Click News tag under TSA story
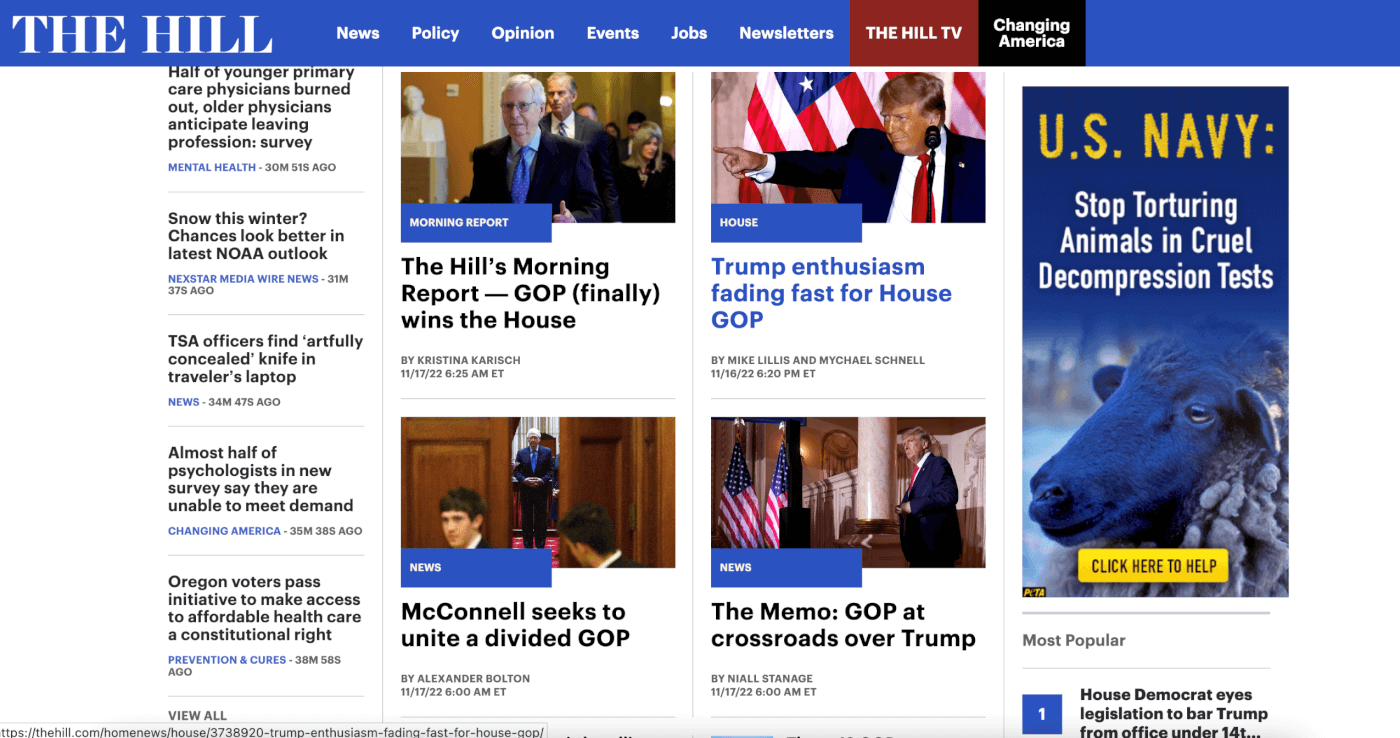This screenshot has height=738, width=1400. coord(184,402)
